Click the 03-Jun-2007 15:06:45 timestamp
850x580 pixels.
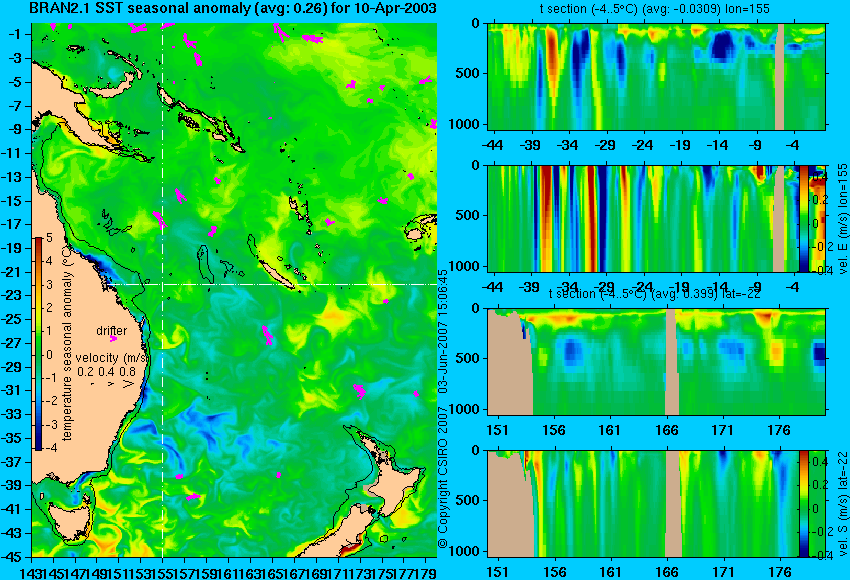click(x=443, y=332)
